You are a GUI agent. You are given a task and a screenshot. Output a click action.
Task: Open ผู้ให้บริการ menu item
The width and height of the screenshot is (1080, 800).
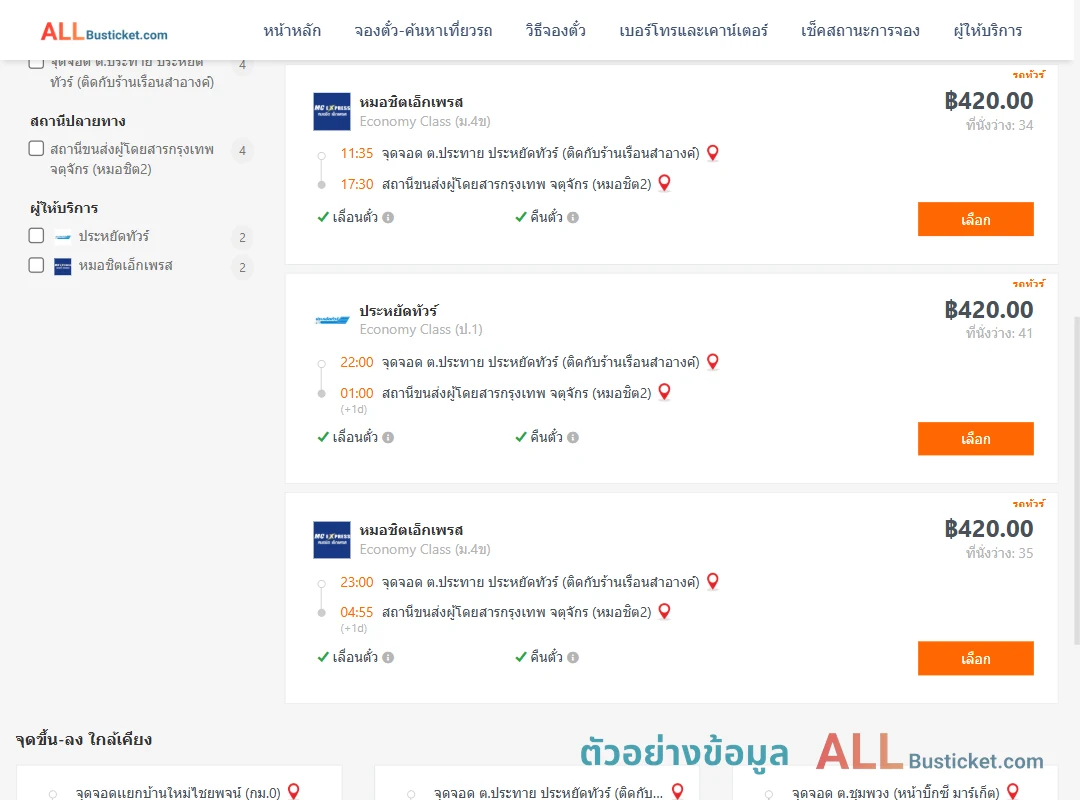click(x=988, y=31)
